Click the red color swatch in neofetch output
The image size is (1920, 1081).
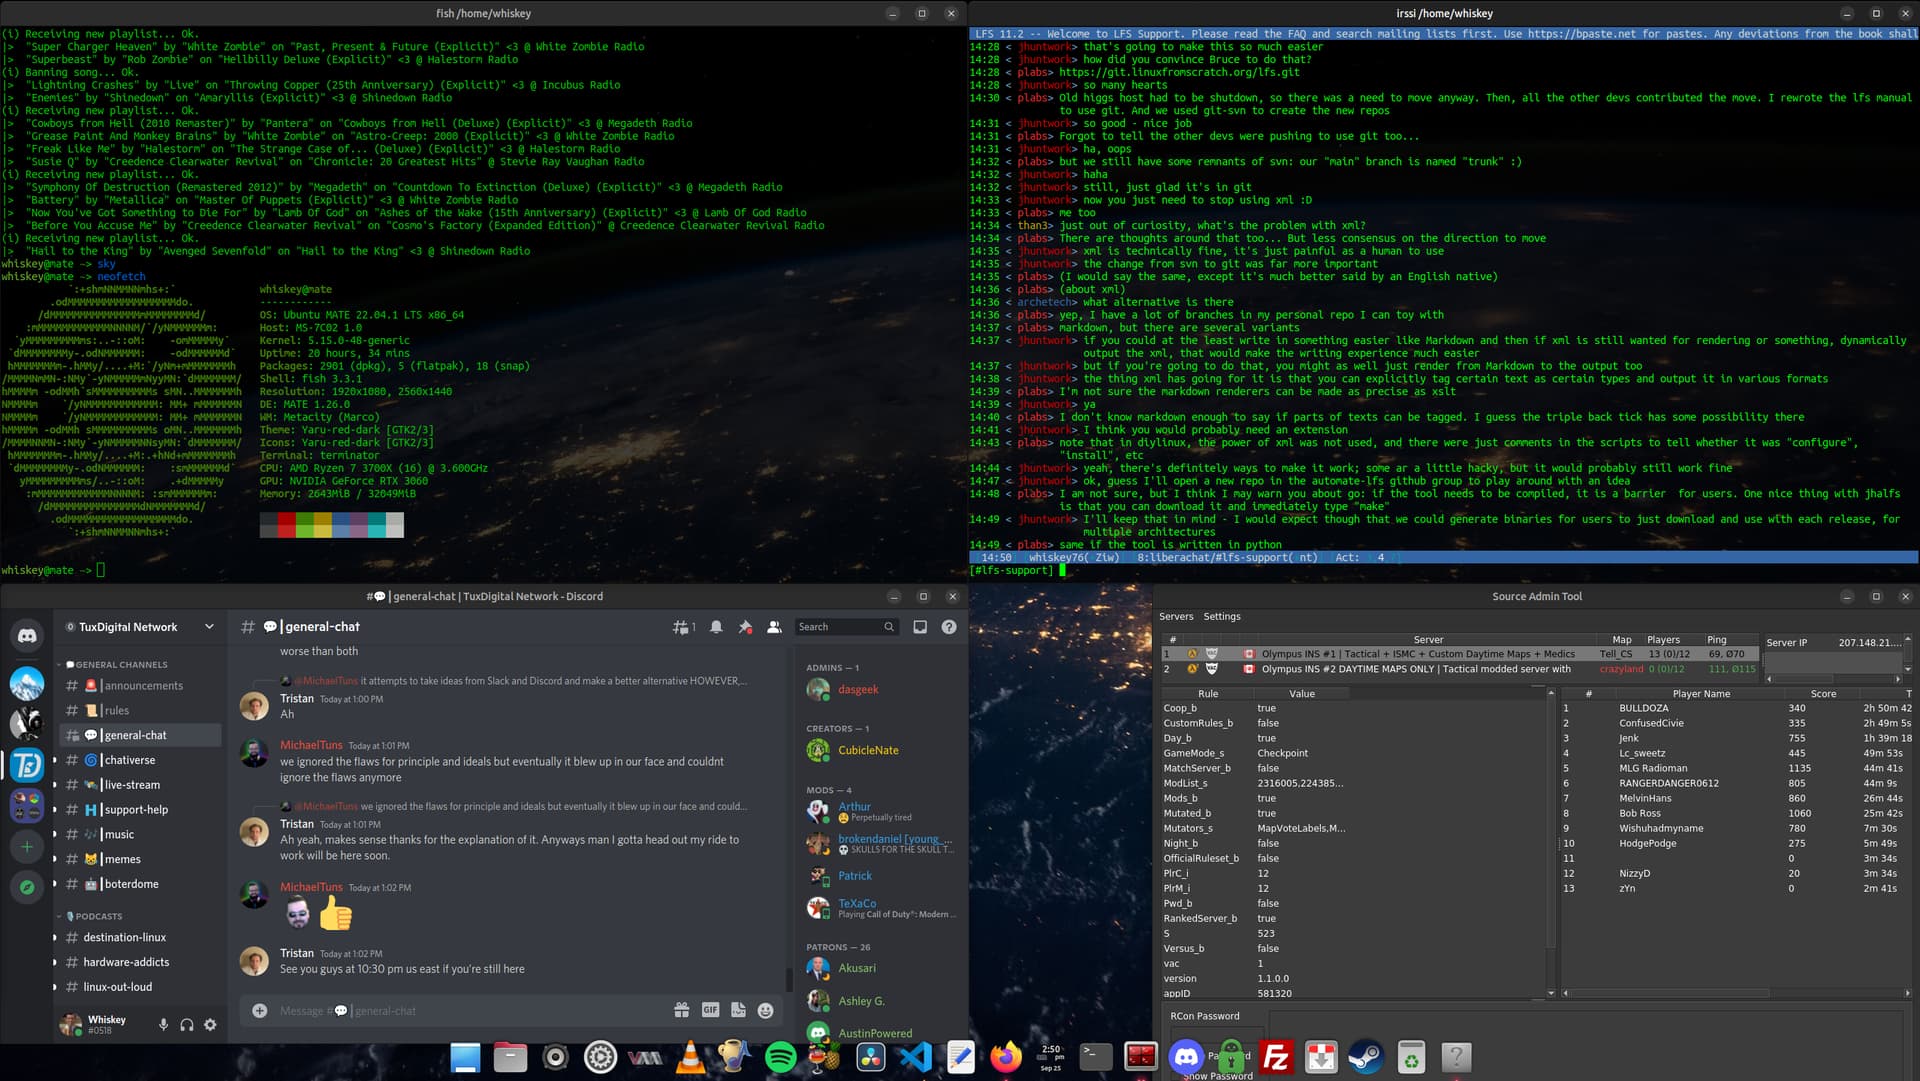pyautogui.click(x=287, y=525)
